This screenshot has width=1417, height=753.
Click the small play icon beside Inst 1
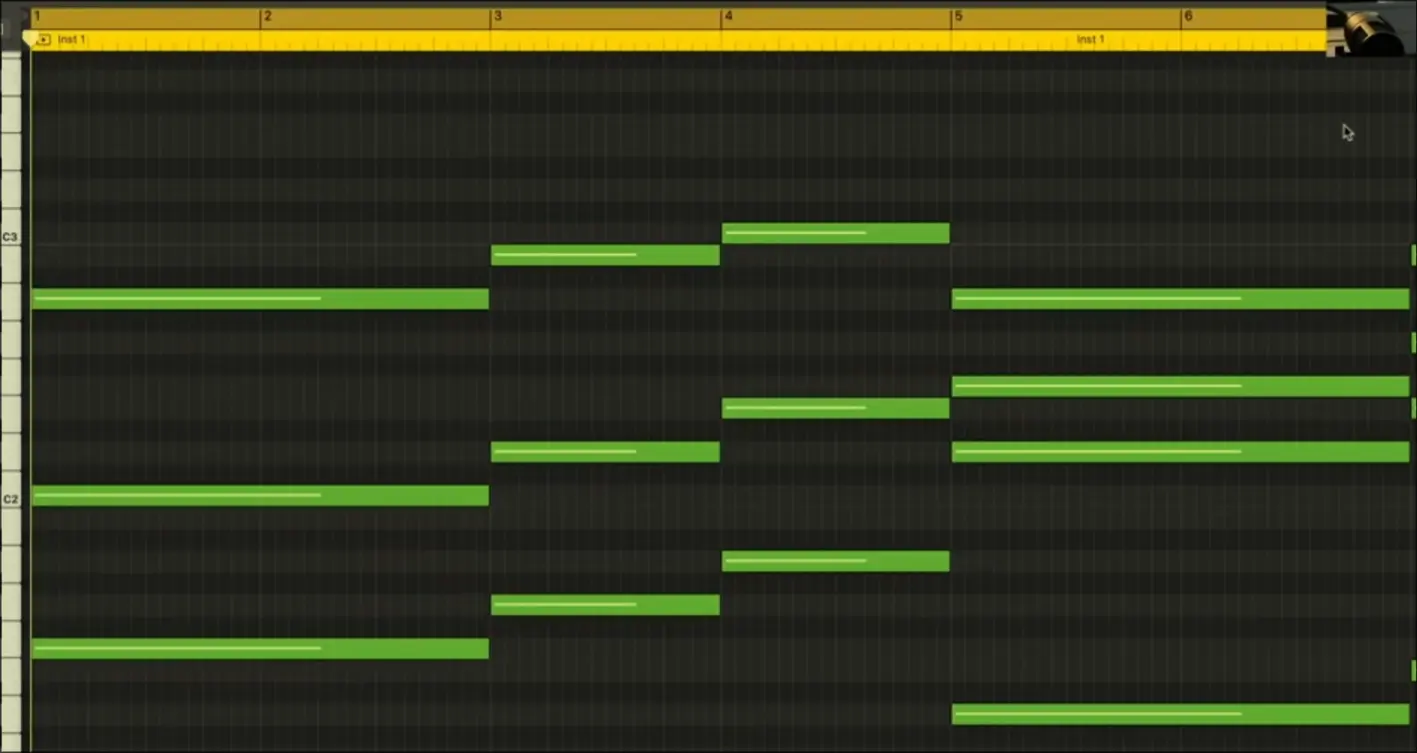point(43,40)
